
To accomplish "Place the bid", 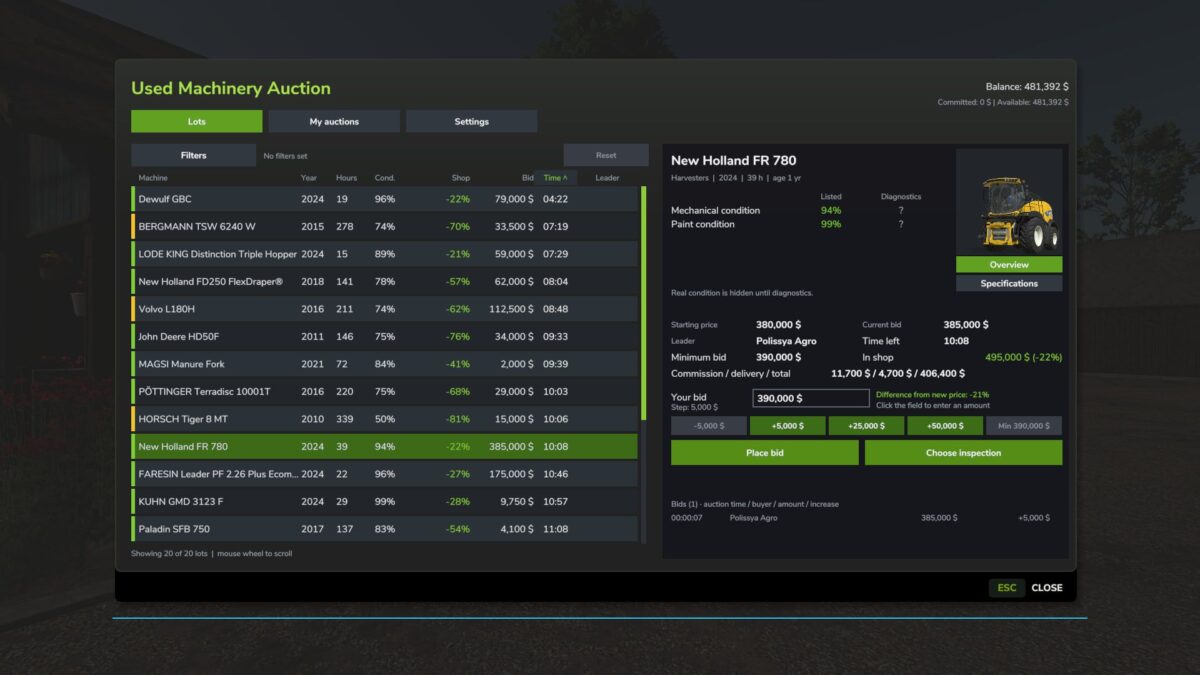I will (x=765, y=453).
